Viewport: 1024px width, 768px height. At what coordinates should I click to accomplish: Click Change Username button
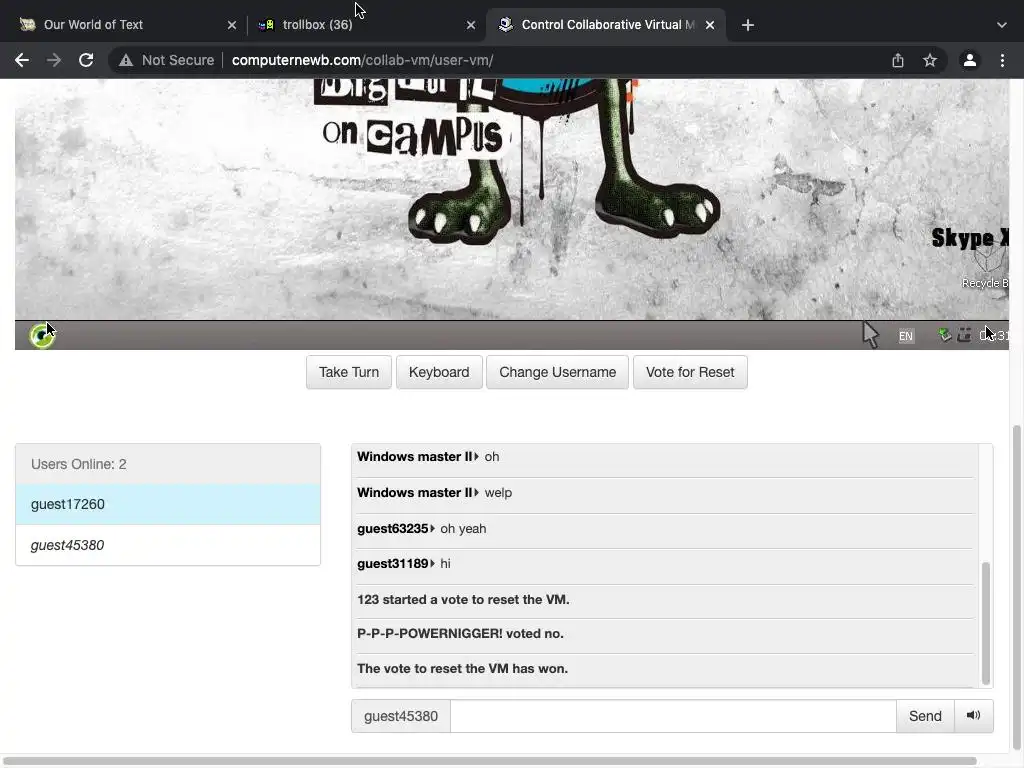pos(558,372)
